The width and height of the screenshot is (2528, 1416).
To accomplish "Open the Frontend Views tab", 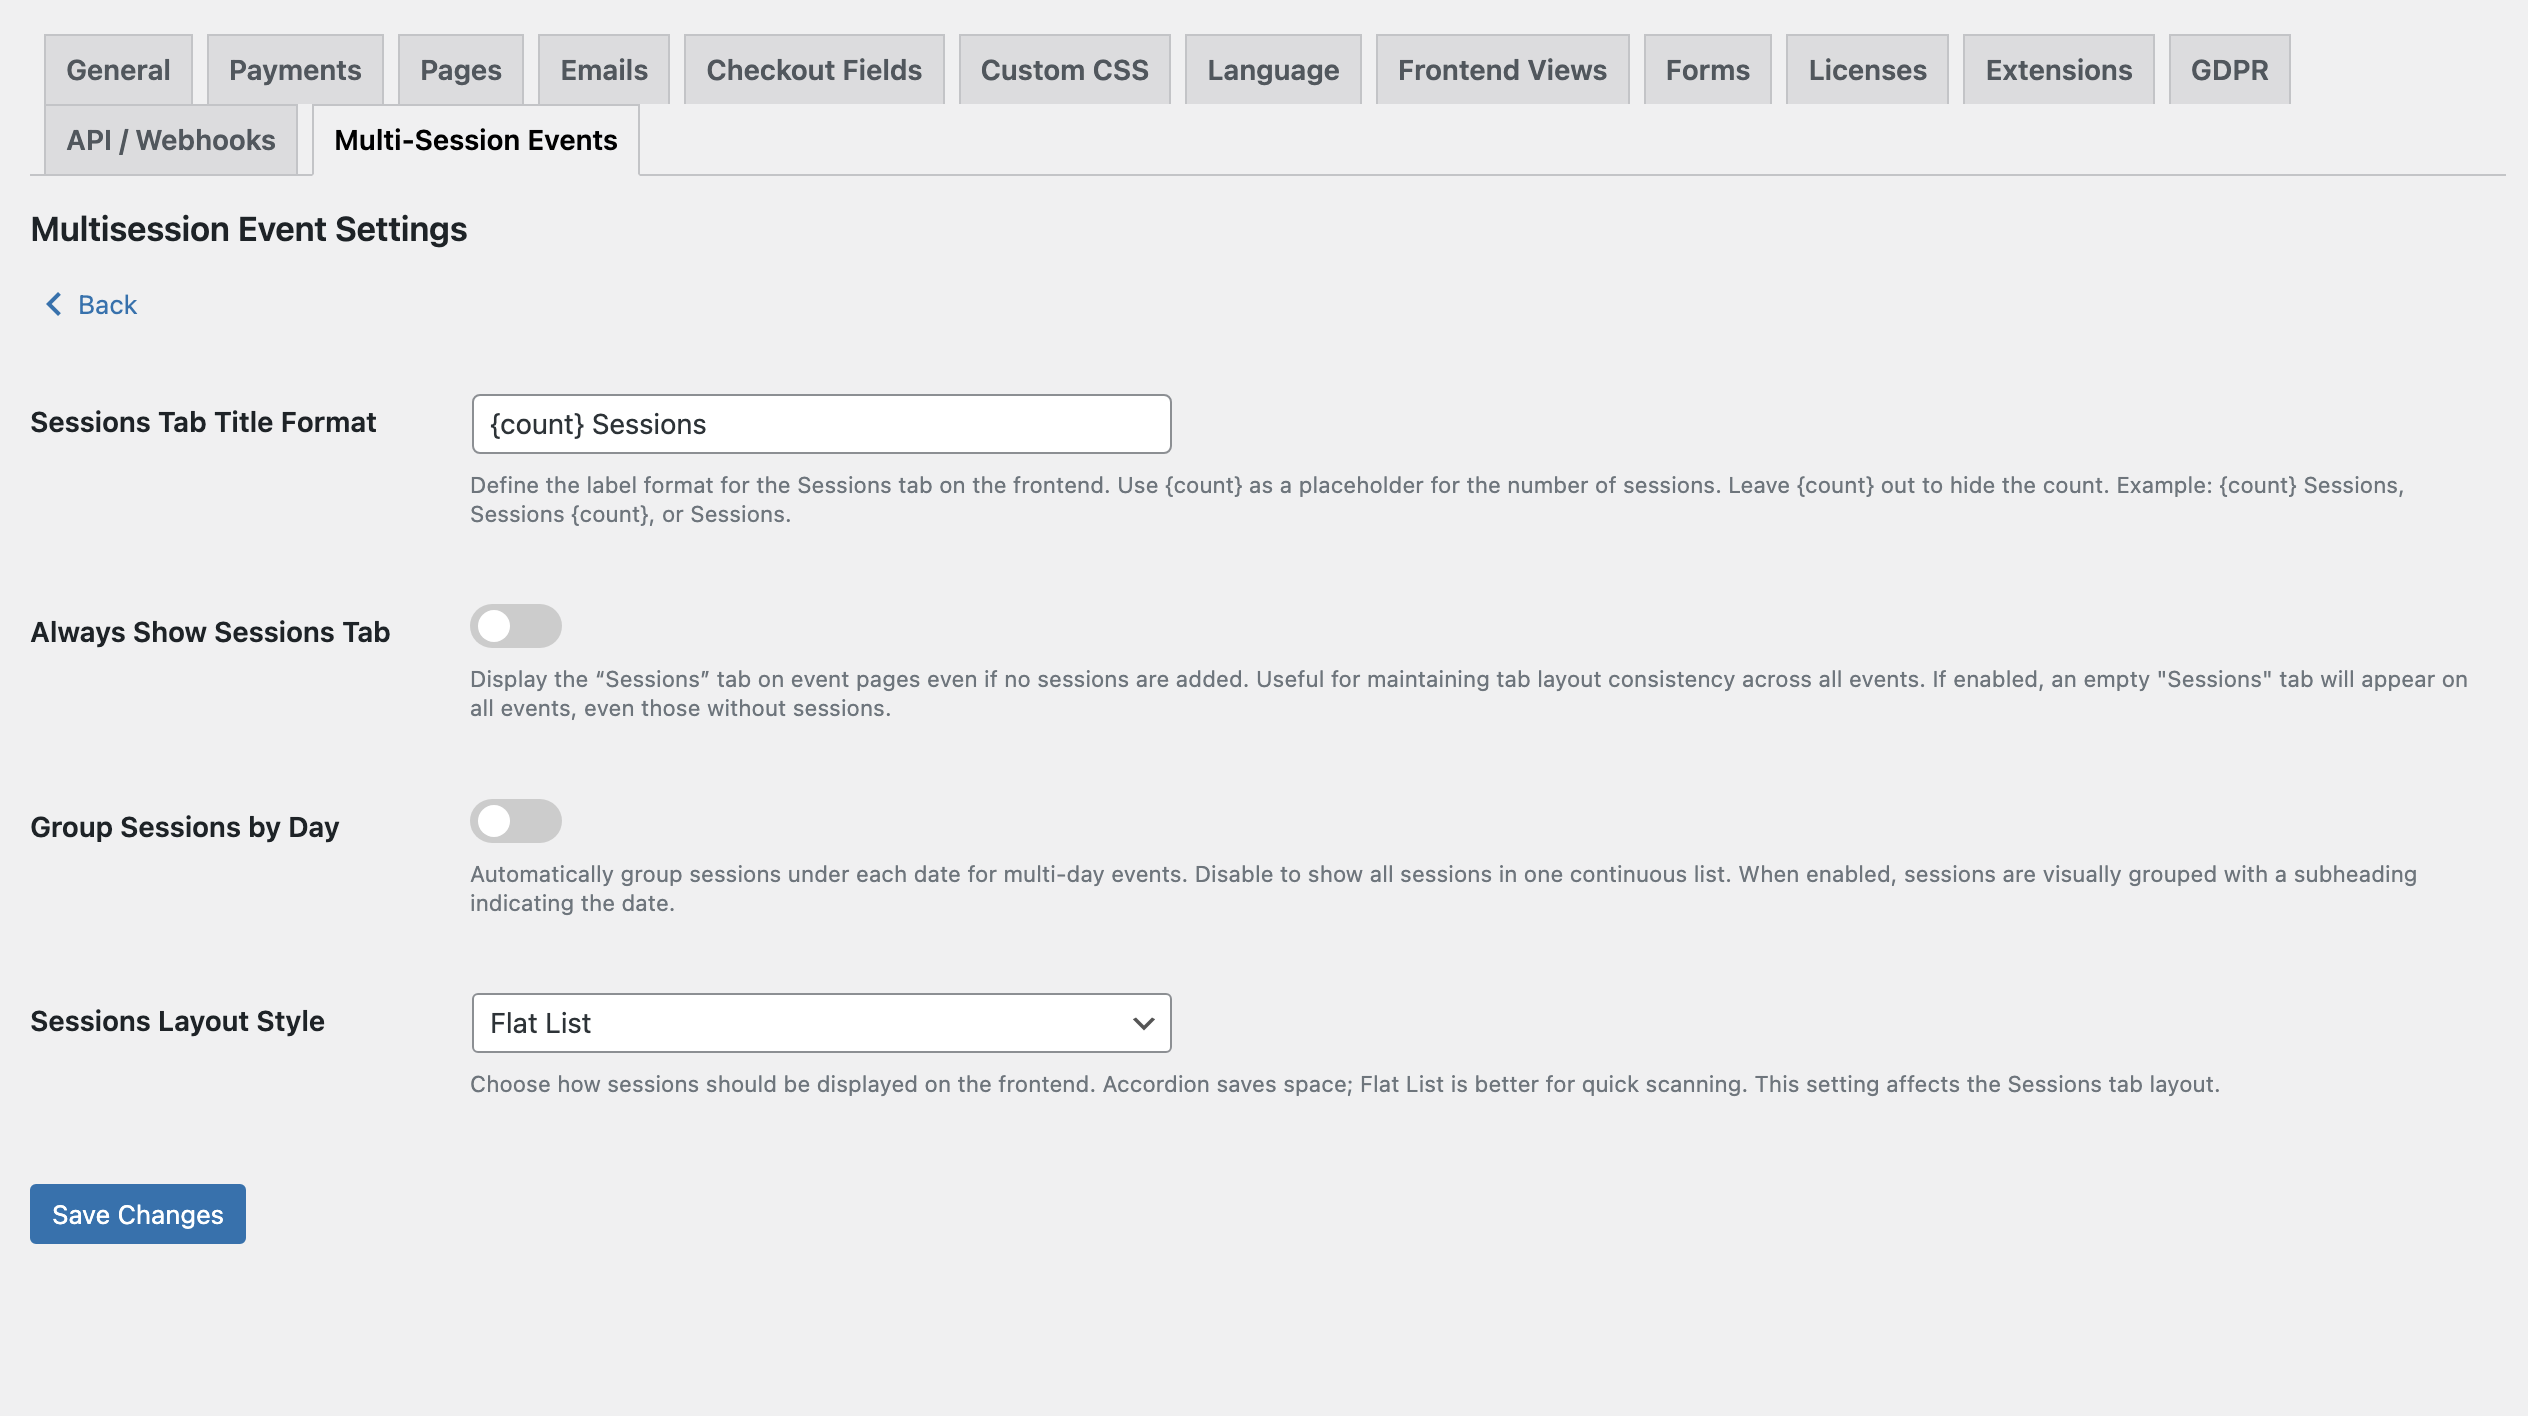I will 1502,70.
